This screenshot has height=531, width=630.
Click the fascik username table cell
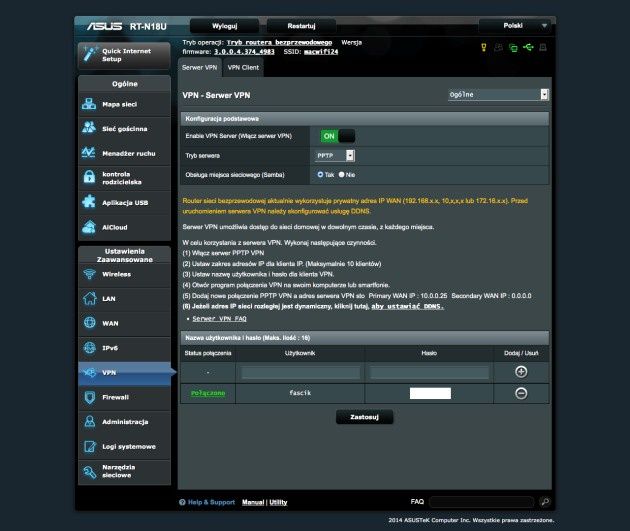click(300, 393)
